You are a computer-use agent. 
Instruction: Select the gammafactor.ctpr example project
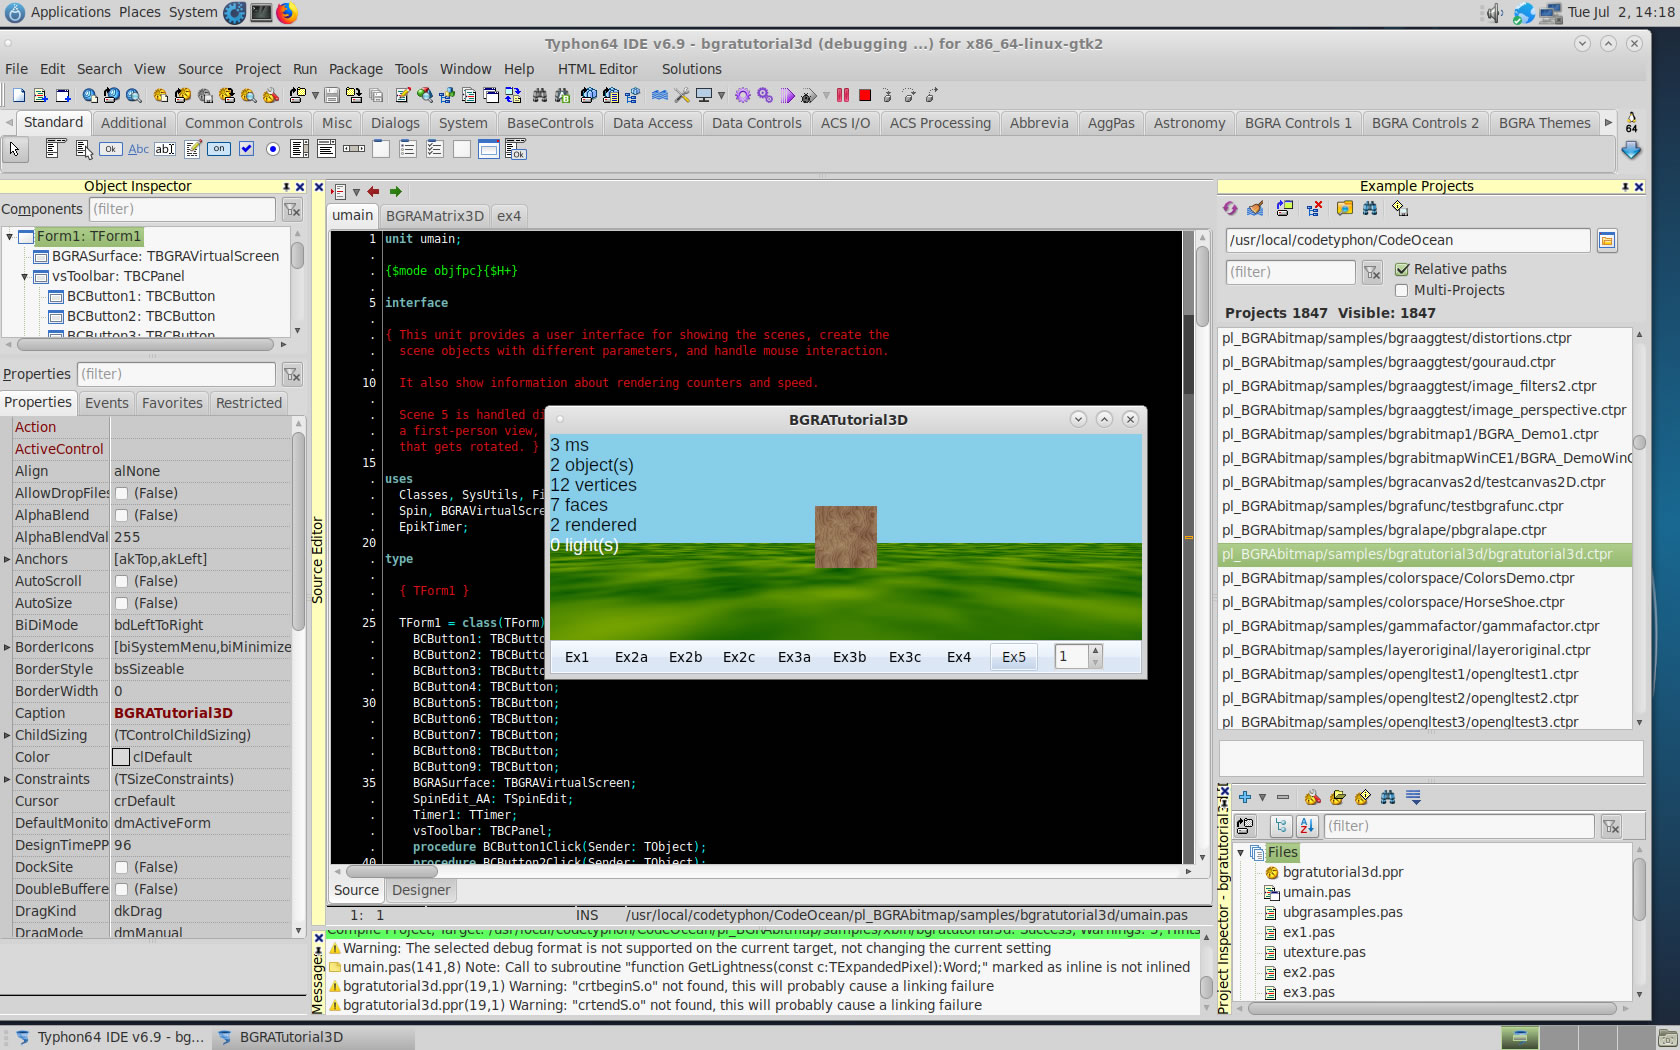coord(1424,626)
